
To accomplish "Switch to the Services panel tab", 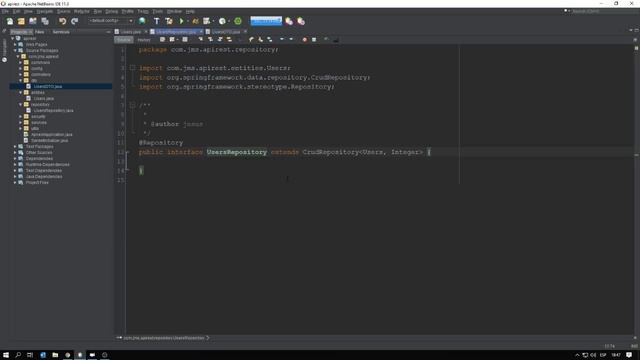I will pyautogui.click(x=61, y=32).
